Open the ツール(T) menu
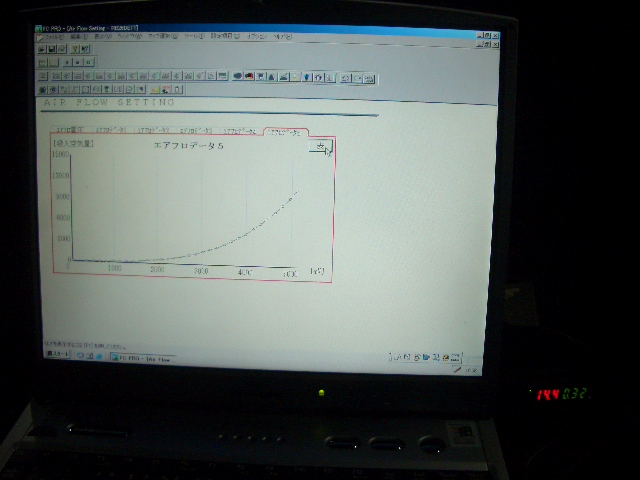The height and width of the screenshot is (480, 640). [x=194, y=36]
